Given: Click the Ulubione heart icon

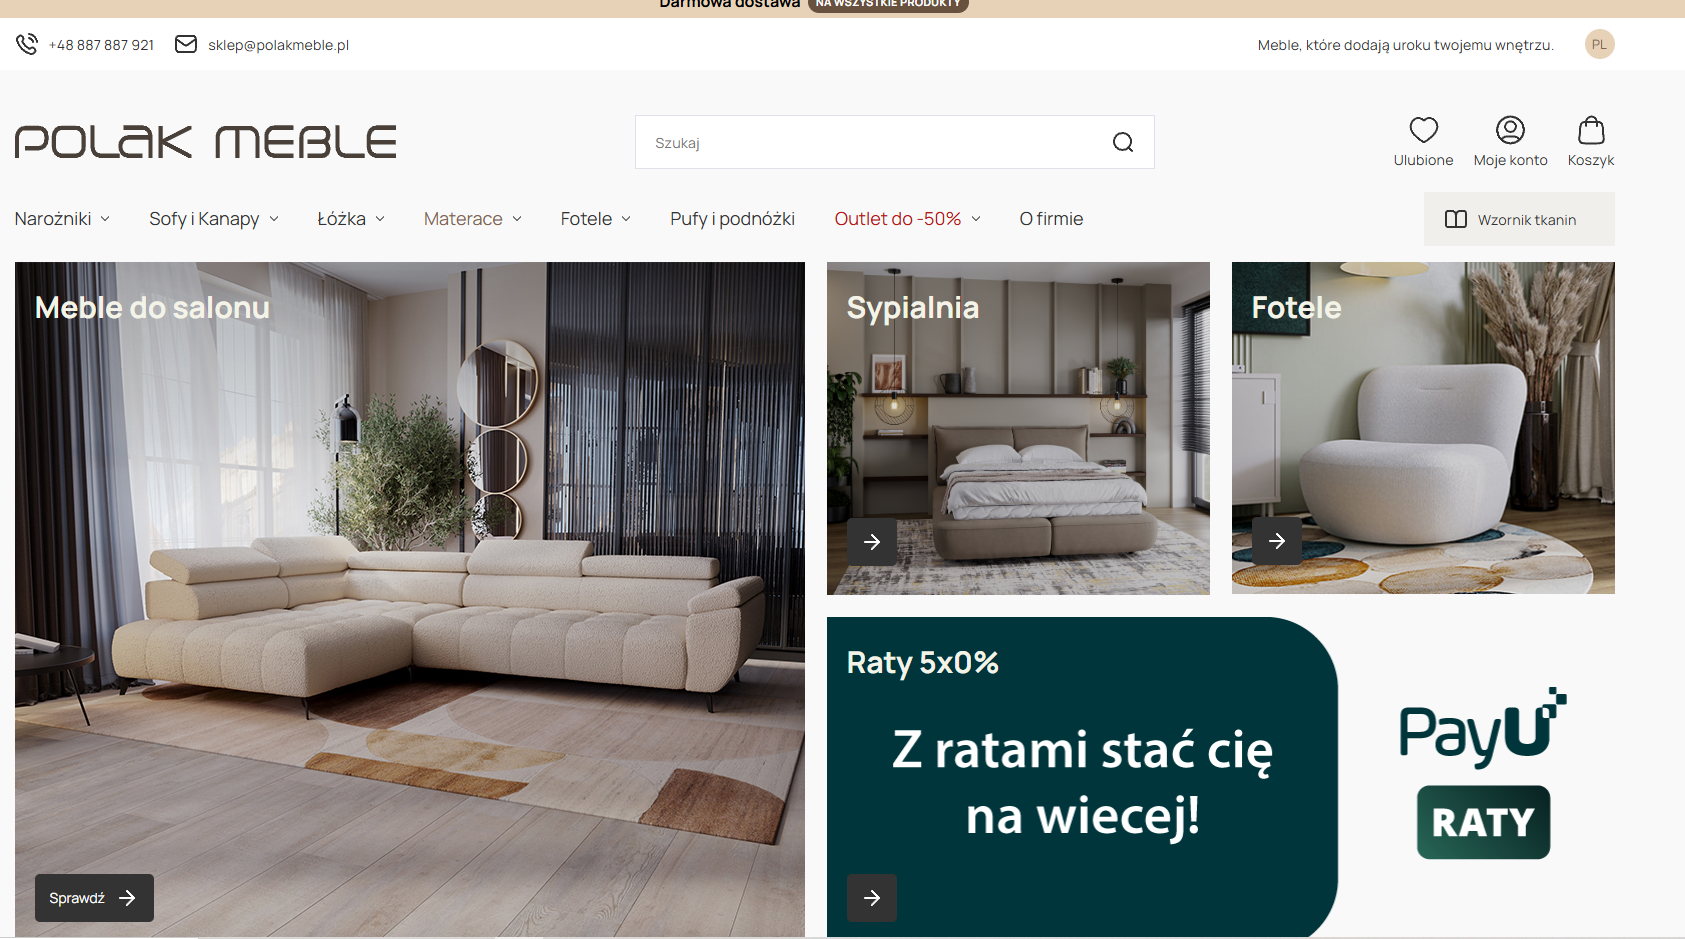Looking at the screenshot, I should pos(1423,131).
